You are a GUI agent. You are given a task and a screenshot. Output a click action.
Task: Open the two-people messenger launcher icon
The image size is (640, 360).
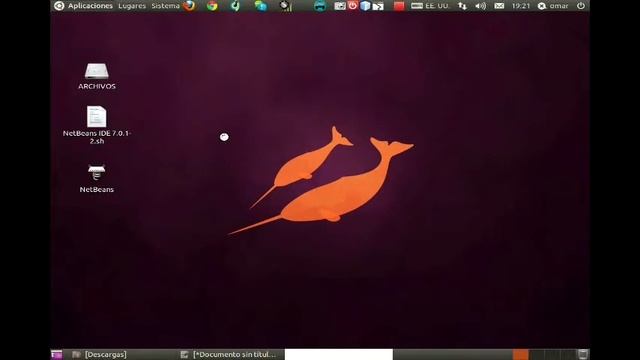(x=260, y=6)
